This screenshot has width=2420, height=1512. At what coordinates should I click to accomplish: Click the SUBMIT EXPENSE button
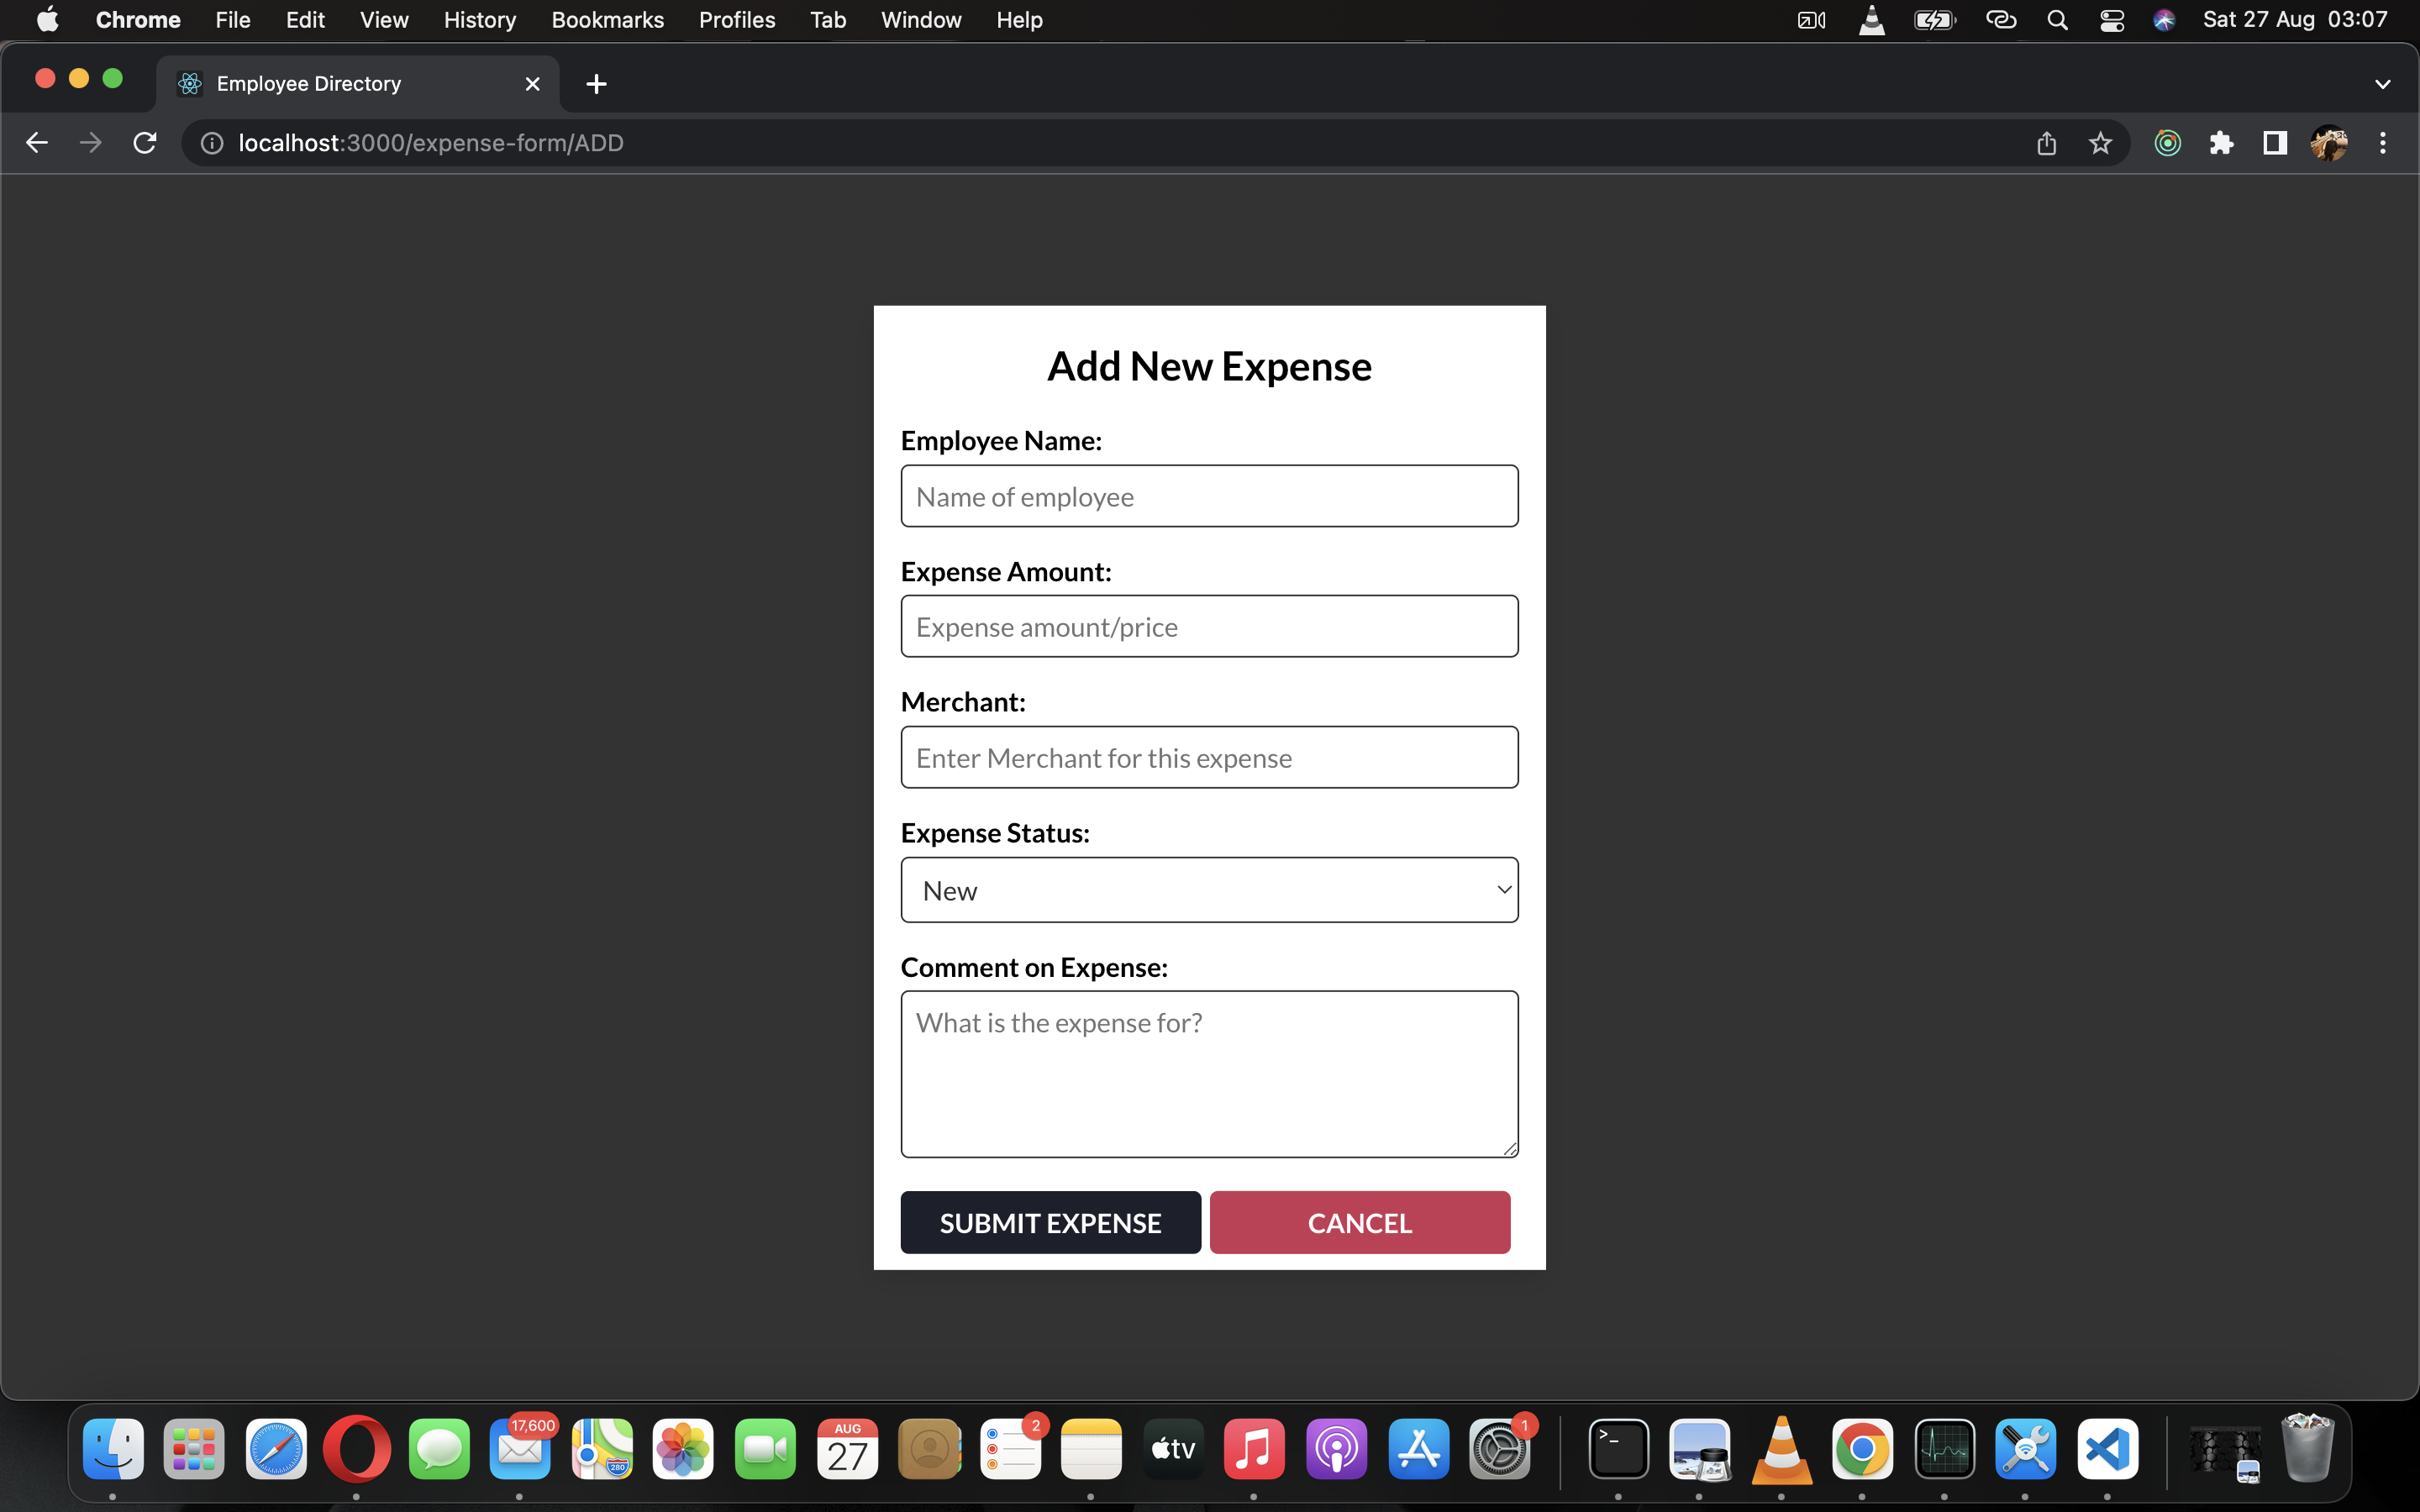coord(1050,1222)
